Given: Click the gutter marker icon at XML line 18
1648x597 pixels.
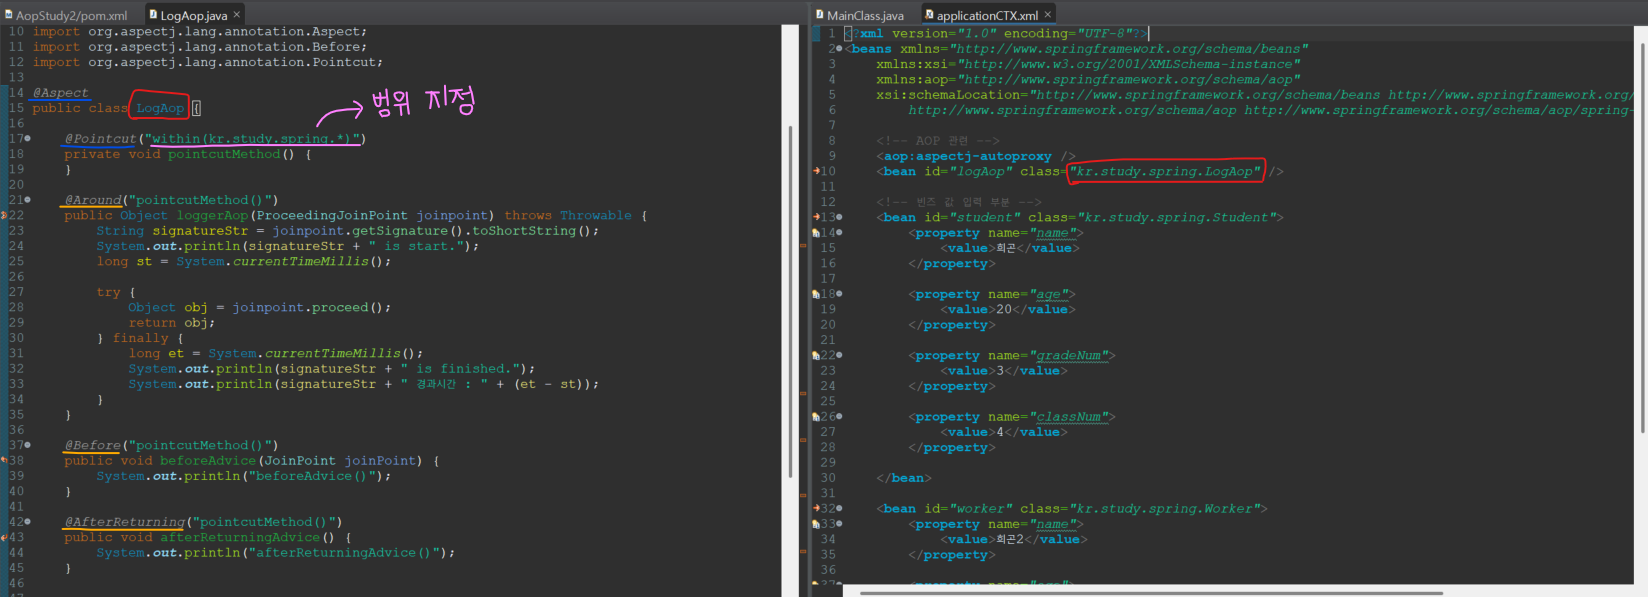Looking at the screenshot, I should point(817,294).
